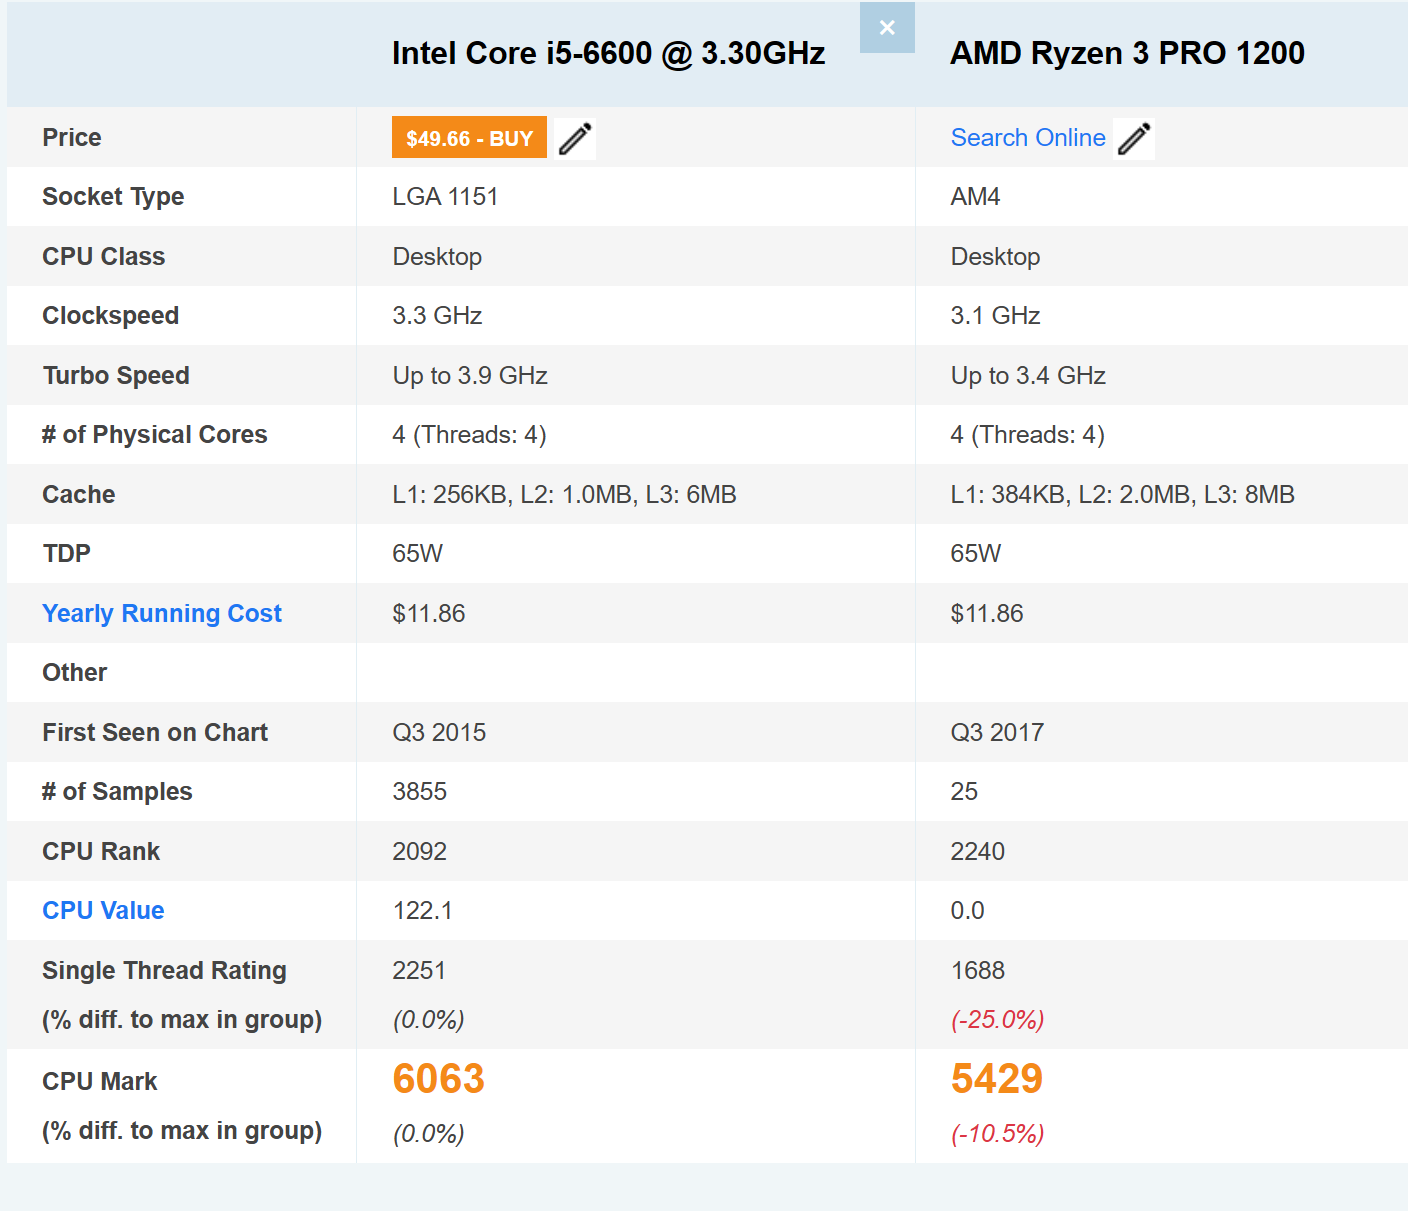Click the LGA 1151 socket value
This screenshot has height=1211, width=1408.
point(445,197)
